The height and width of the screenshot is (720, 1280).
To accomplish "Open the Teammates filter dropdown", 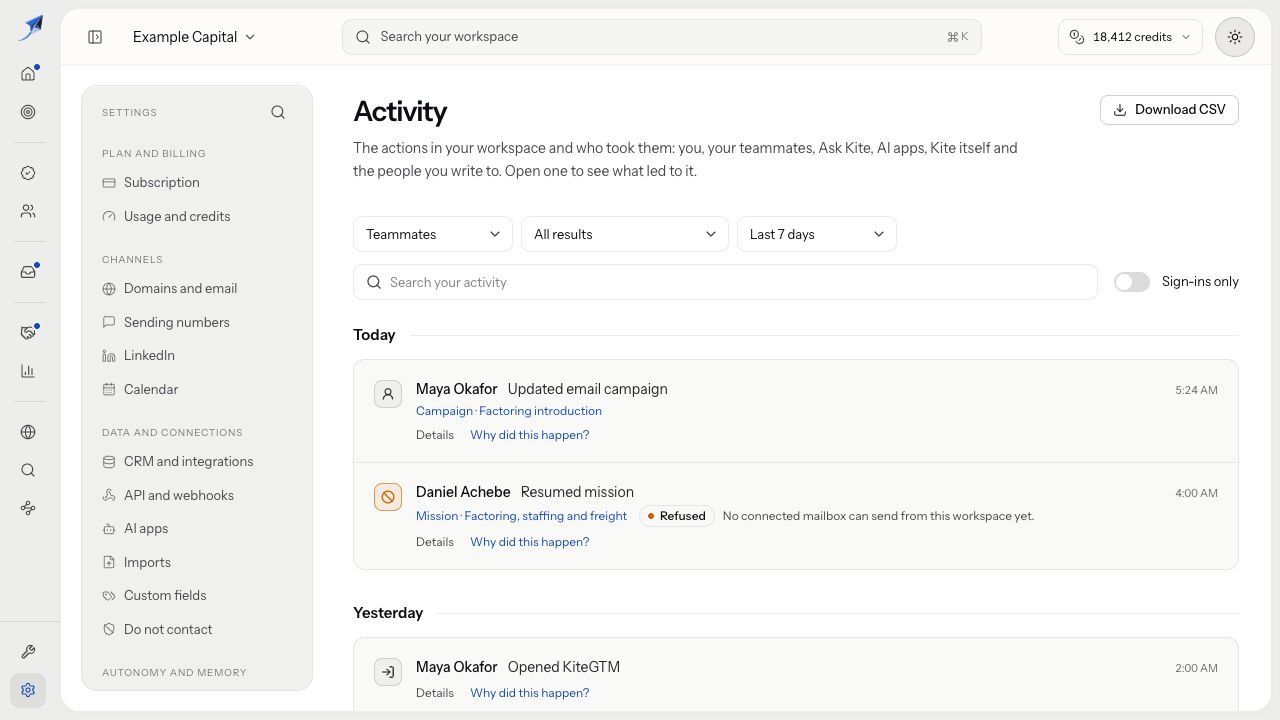I will [x=433, y=234].
